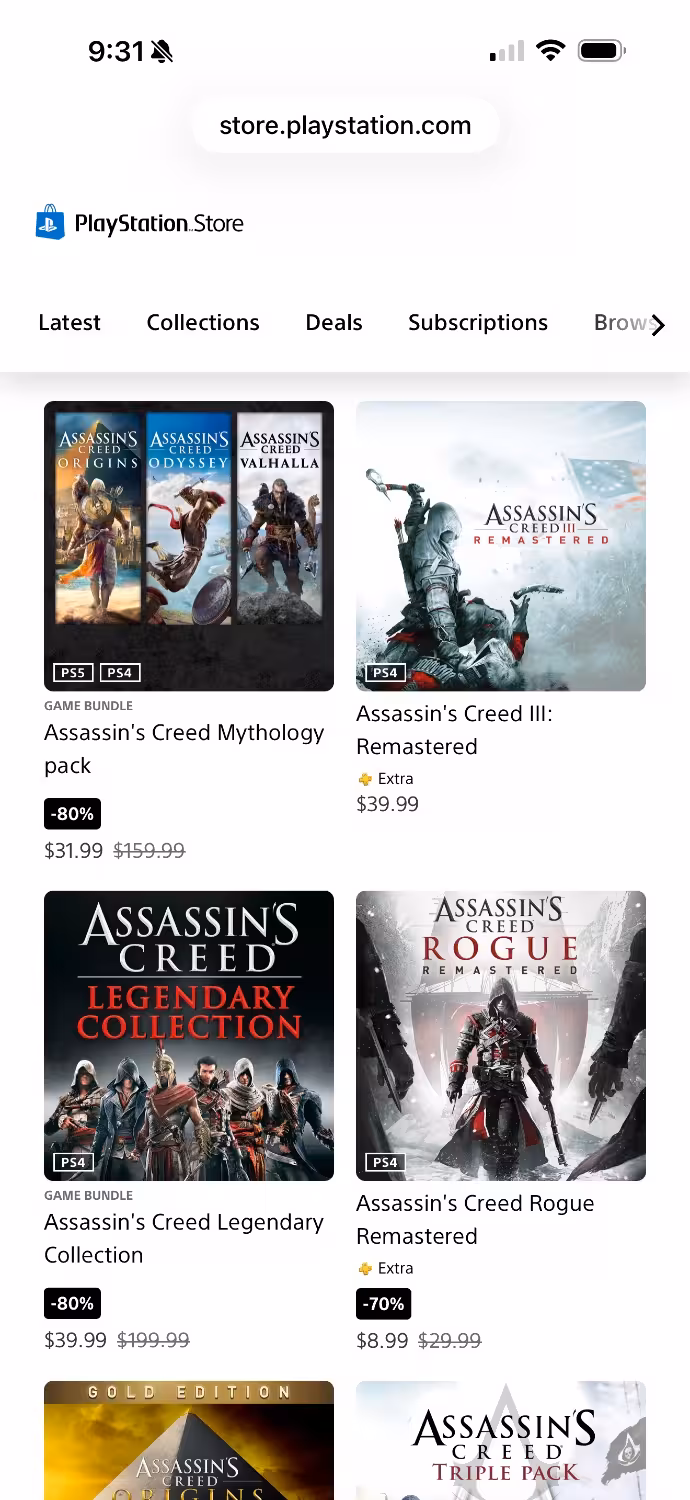Tap the Wi-Fi icon in status bar
Viewport: 690px width, 1500px height.
pyautogui.click(x=549, y=50)
